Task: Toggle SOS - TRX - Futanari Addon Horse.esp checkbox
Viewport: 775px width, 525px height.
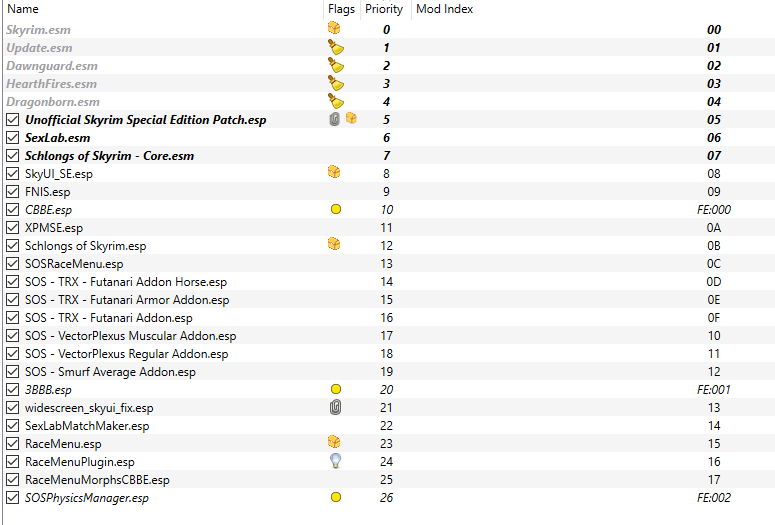Action: click(x=13, y=282)
